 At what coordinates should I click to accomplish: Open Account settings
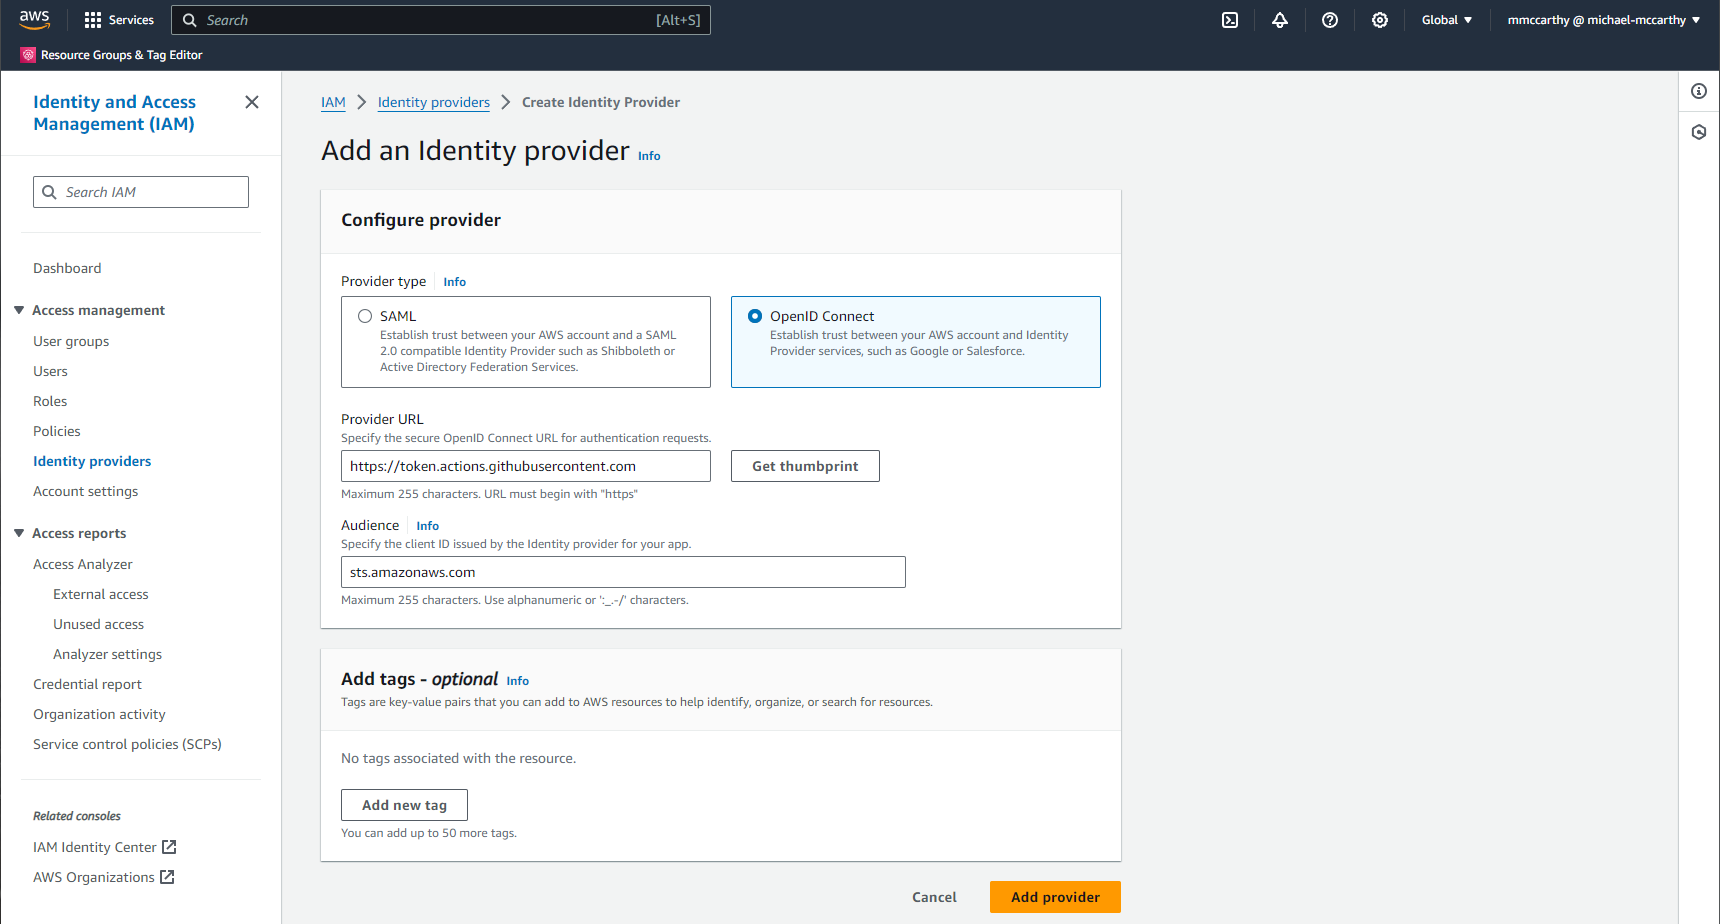click(x=86, y=491)
